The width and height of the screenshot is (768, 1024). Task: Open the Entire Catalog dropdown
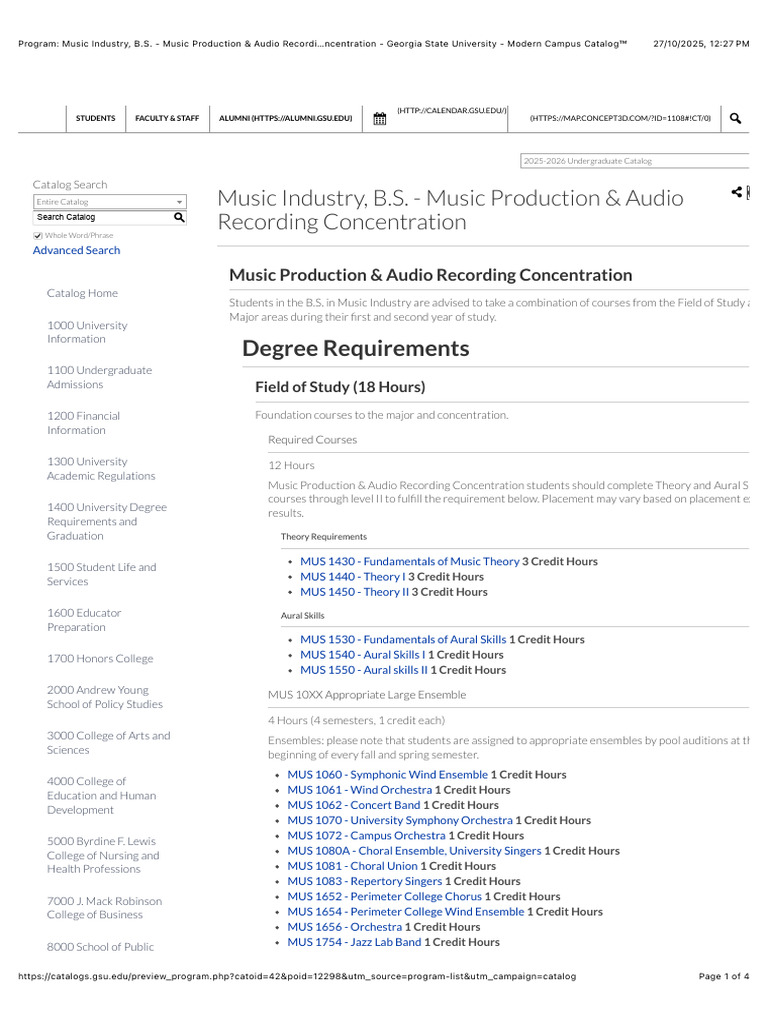click(110, 202)
